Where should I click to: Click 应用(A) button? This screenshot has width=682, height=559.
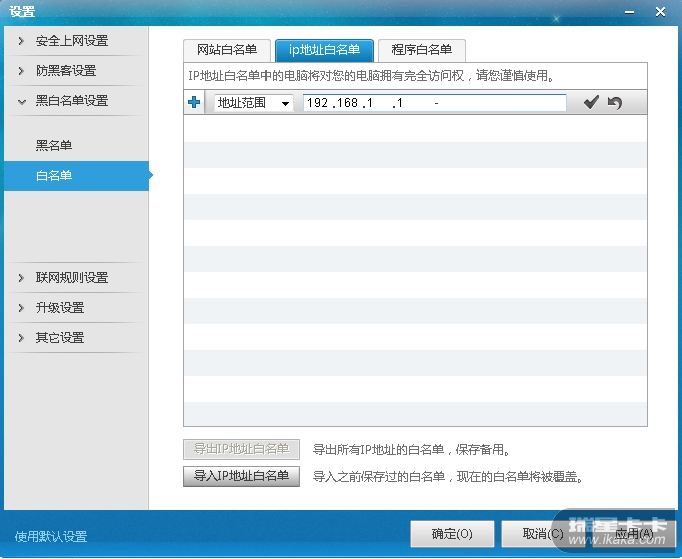pyautogui.click(x=634, y=534)
